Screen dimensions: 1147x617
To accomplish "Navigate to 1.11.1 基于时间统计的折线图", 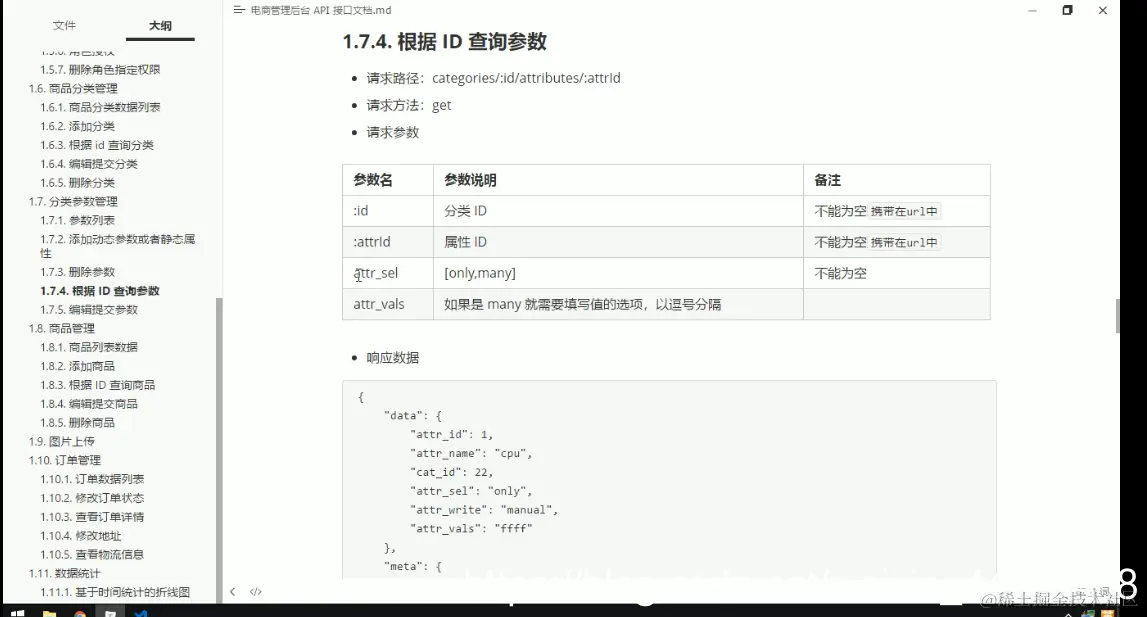I will click(x=96, y=591).
